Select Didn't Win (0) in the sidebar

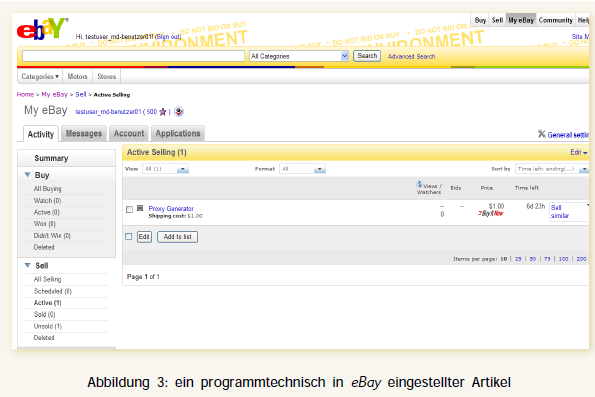pyautogui.click(x=52, y=236)
